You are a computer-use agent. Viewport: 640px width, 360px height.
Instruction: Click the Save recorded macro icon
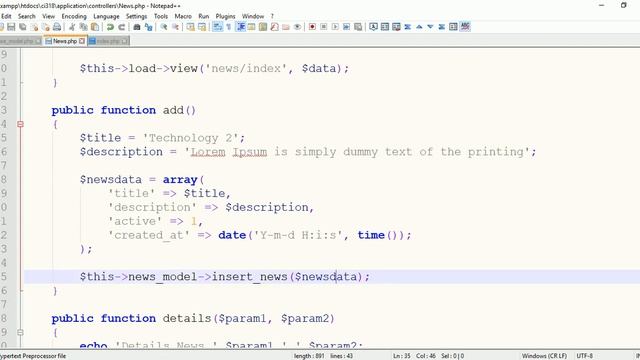click(x=358, y=27)
